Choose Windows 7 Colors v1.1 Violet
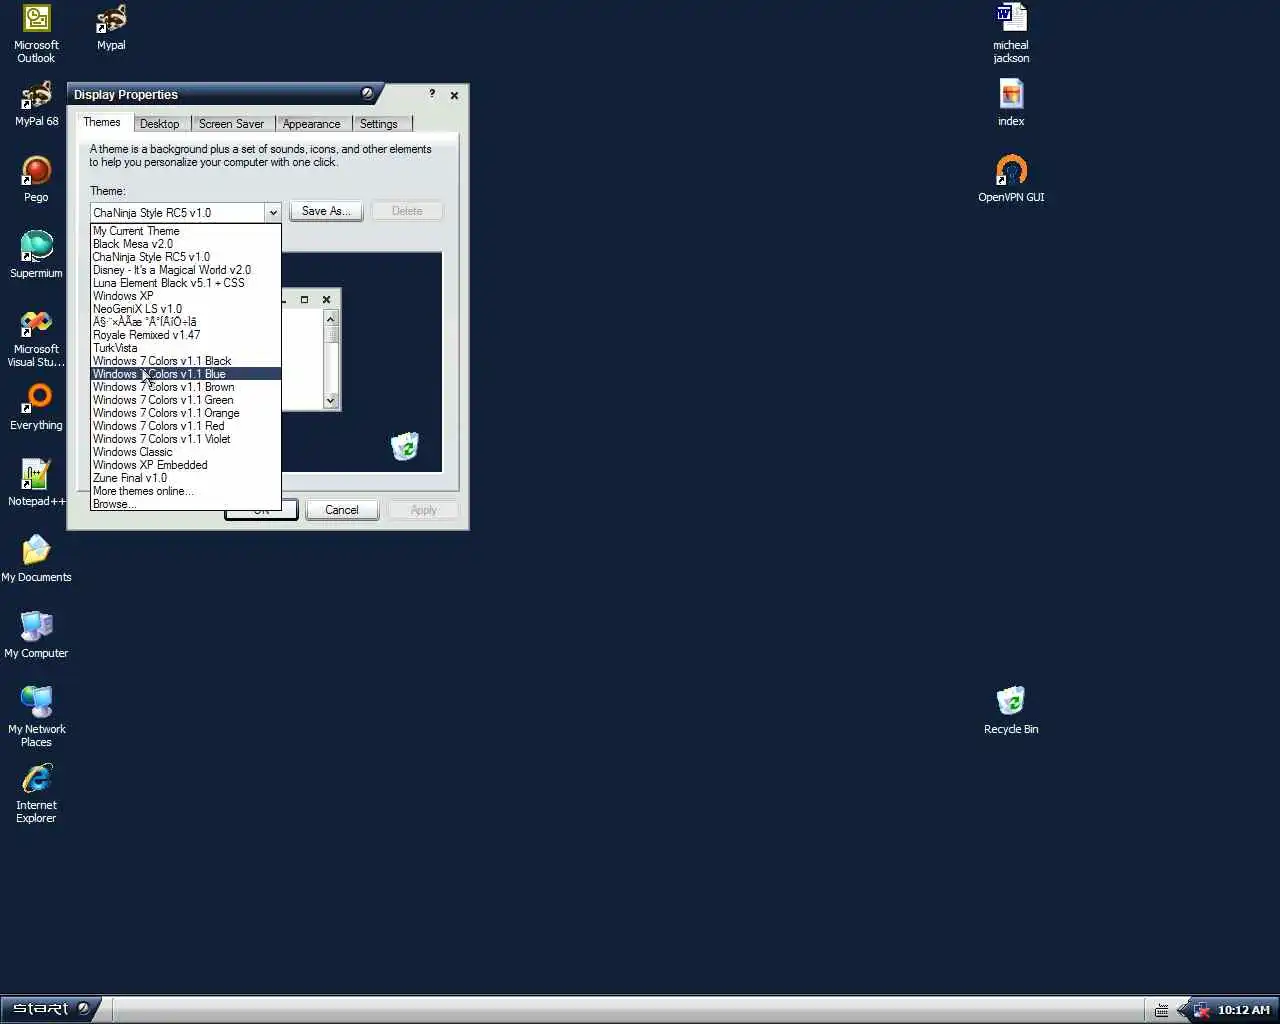This screenshot has height=1024, width=1280. tap(185, 439)
